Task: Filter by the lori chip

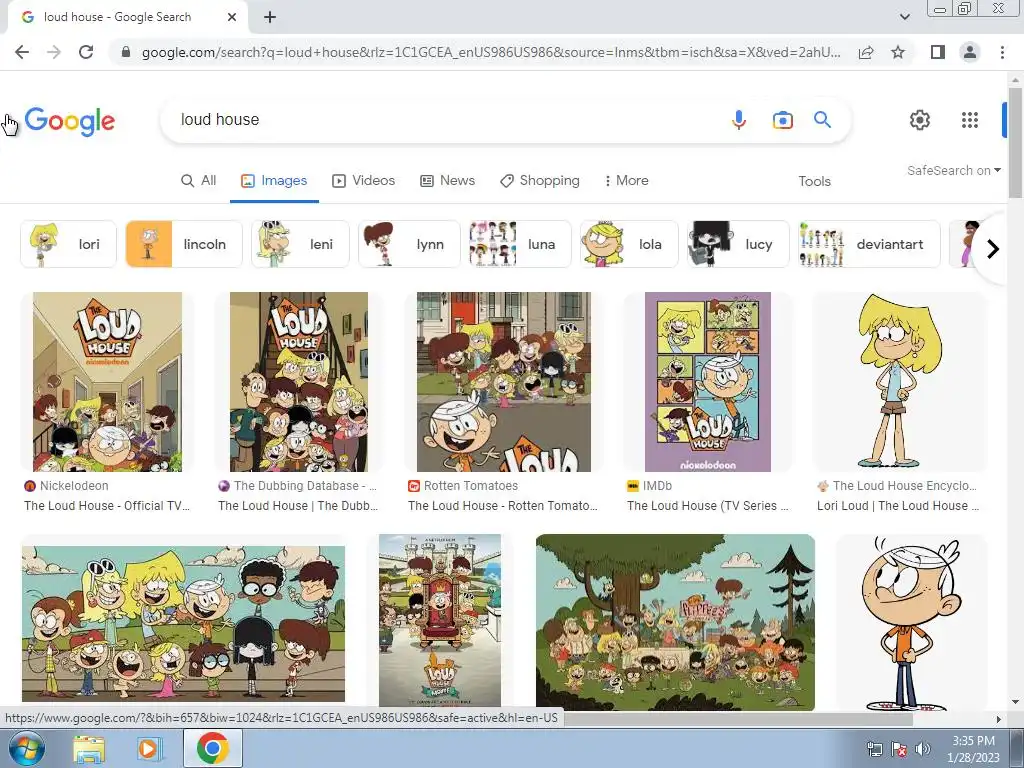Action: [69, 244]
